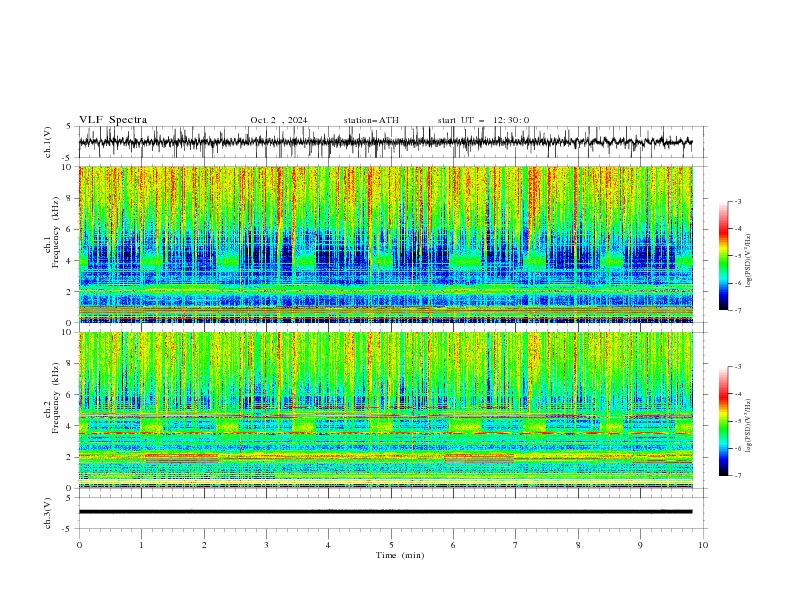Click the ch.2 Frequency (kHz) axis label
792x612 pixels.
[52, 398]
